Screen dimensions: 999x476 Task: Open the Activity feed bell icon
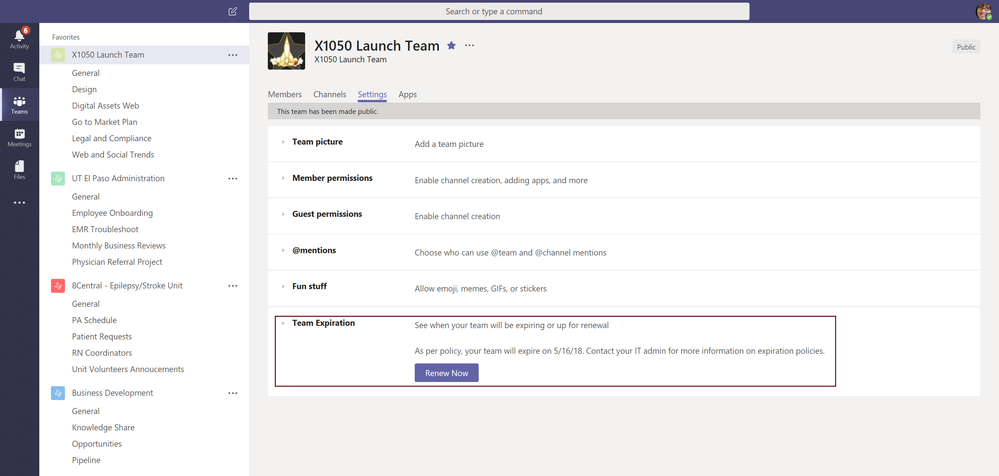pos(19,36)
